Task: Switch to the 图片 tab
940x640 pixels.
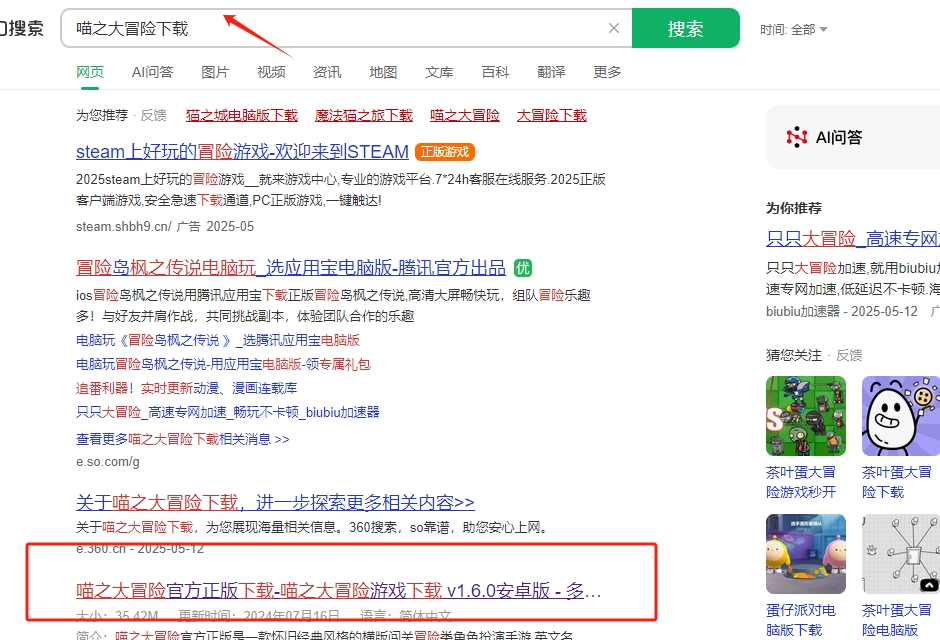Action: coord(215,72)
